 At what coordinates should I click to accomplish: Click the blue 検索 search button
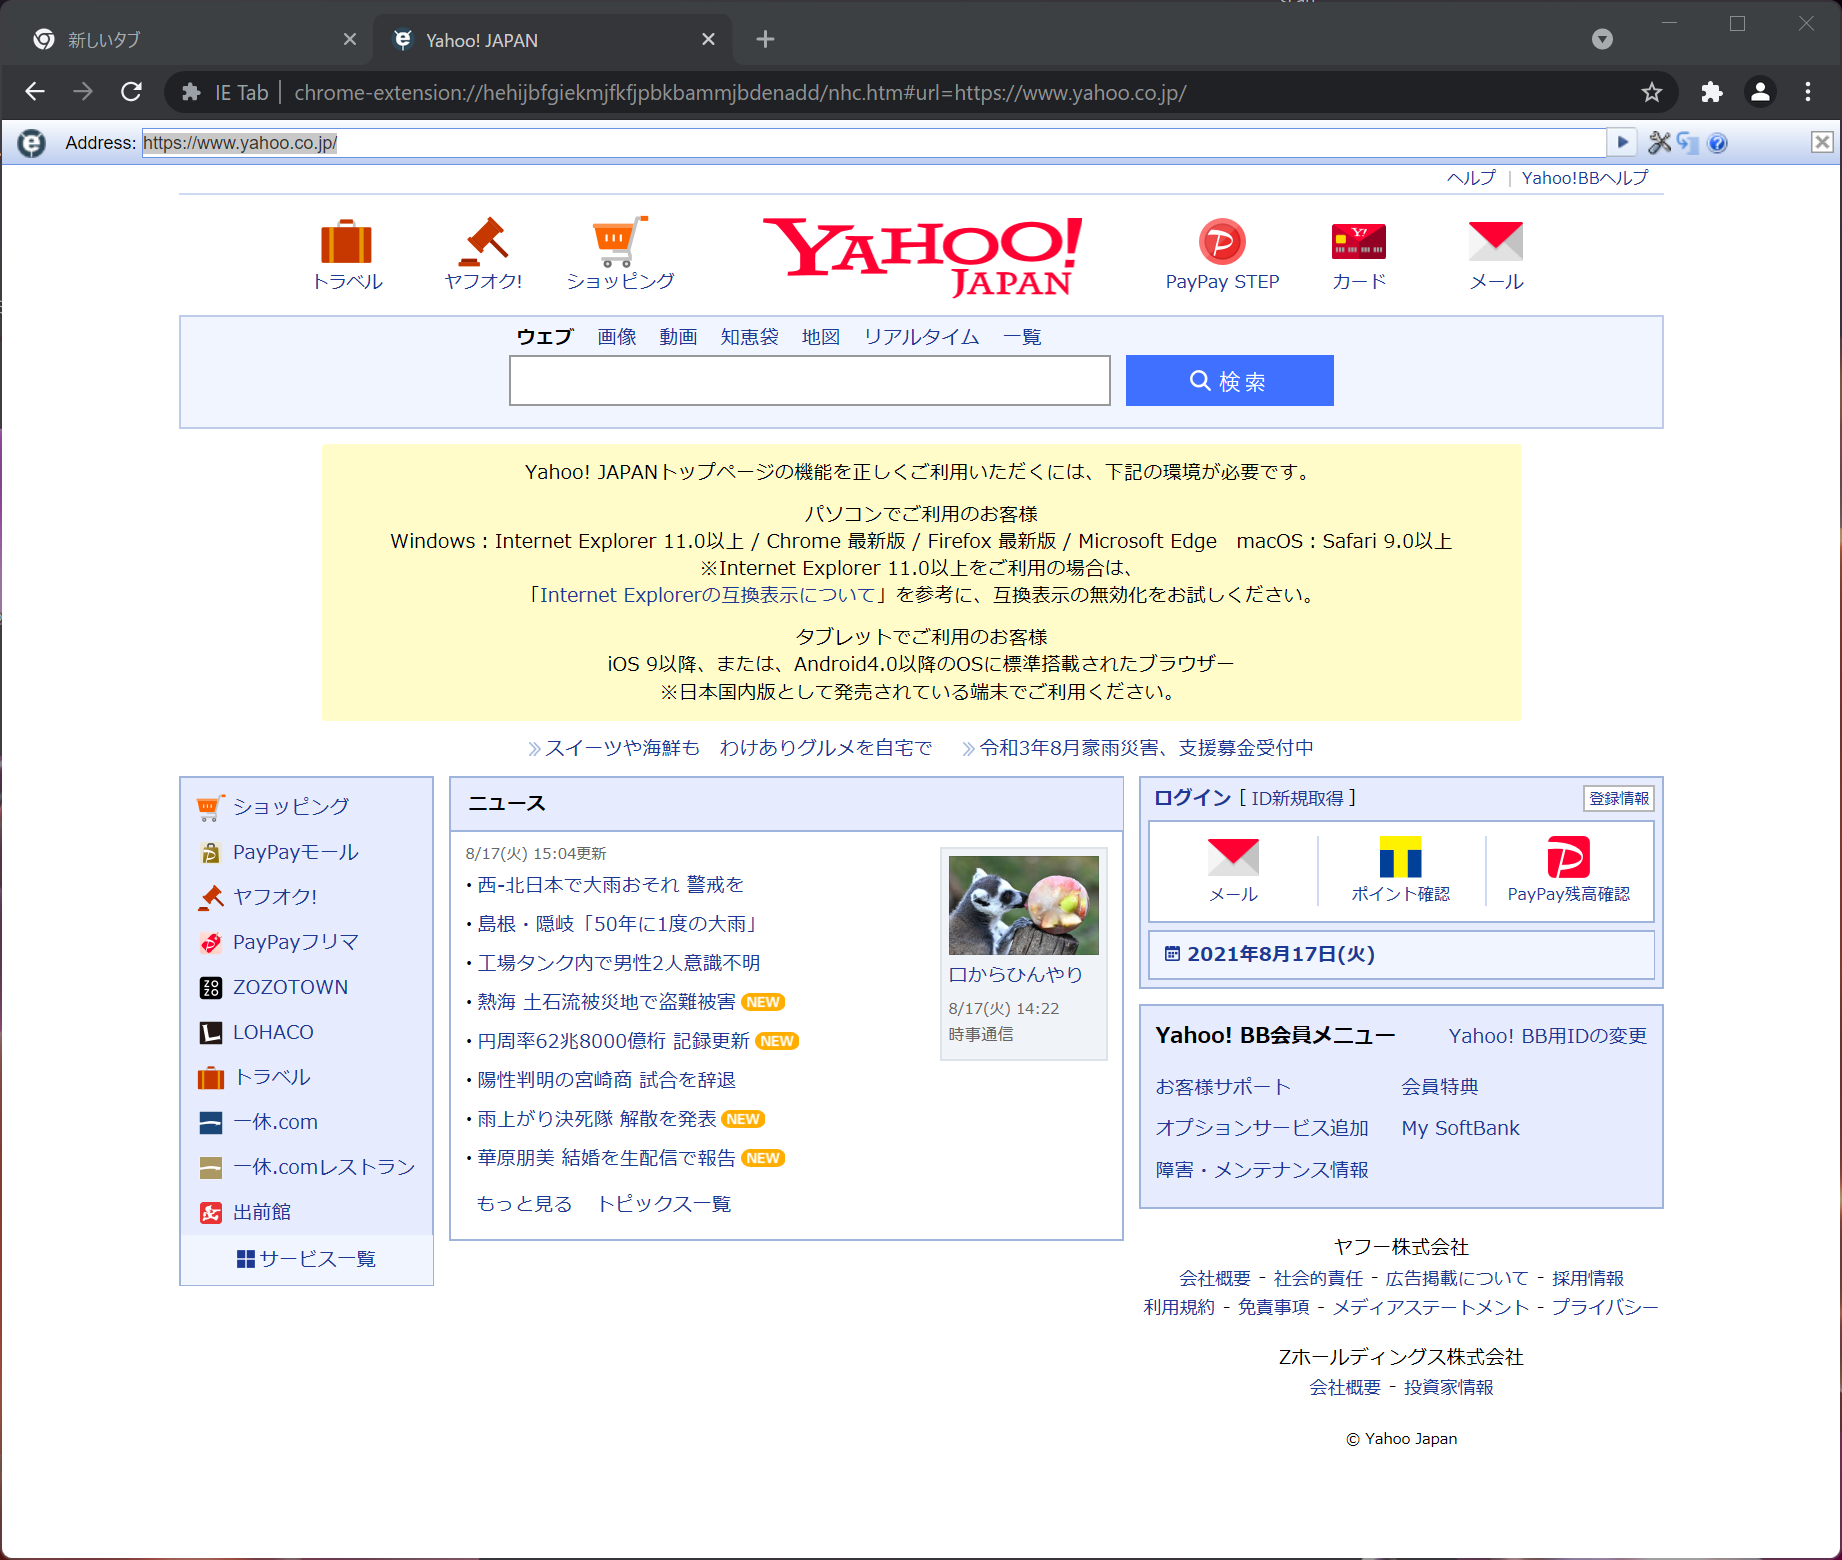[1229, 380]
